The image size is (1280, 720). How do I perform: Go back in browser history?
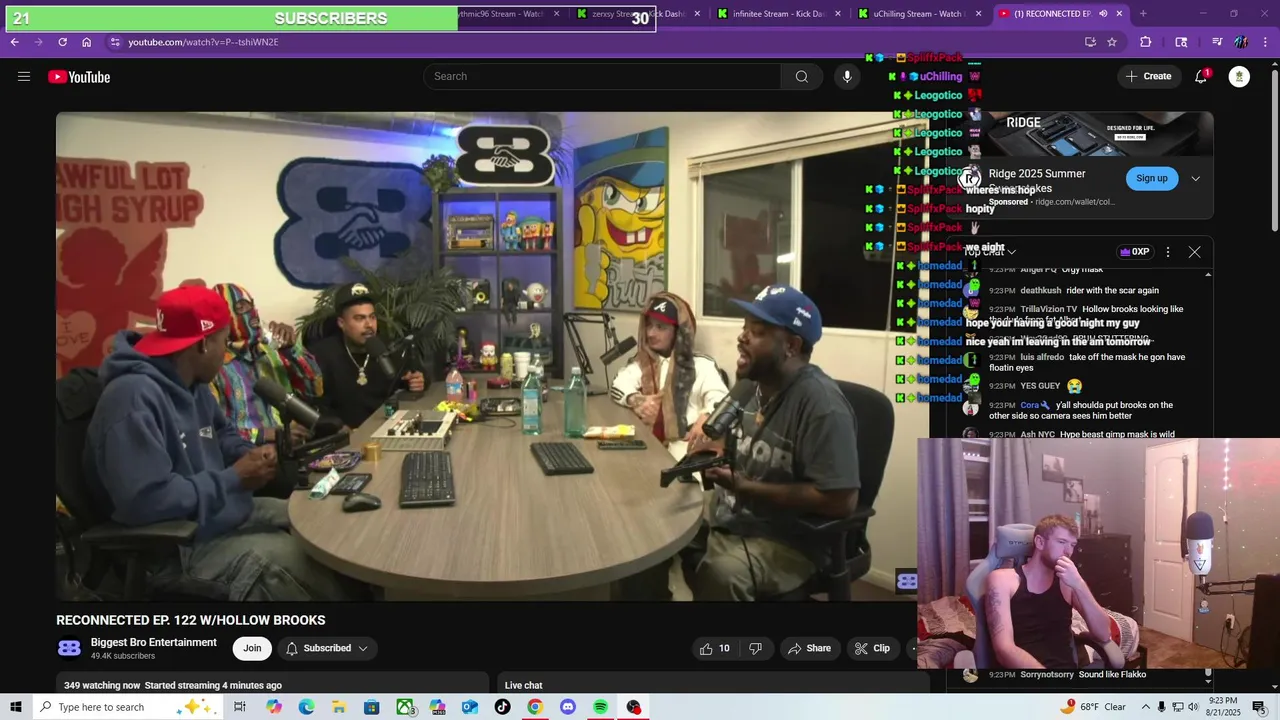coord(14,42)
